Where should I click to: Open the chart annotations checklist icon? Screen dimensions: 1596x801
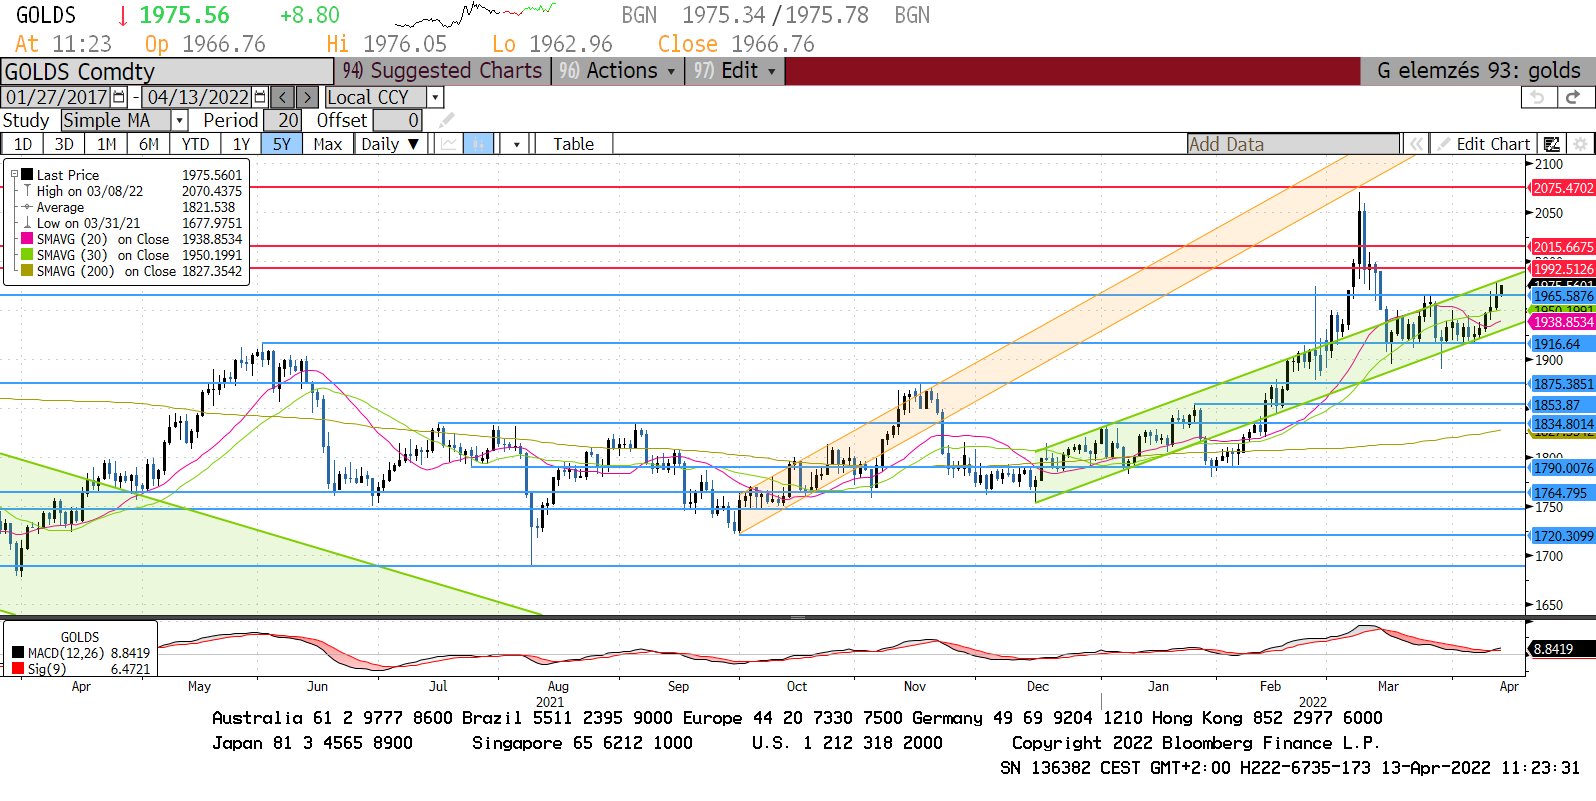(x=1551, y=144)
